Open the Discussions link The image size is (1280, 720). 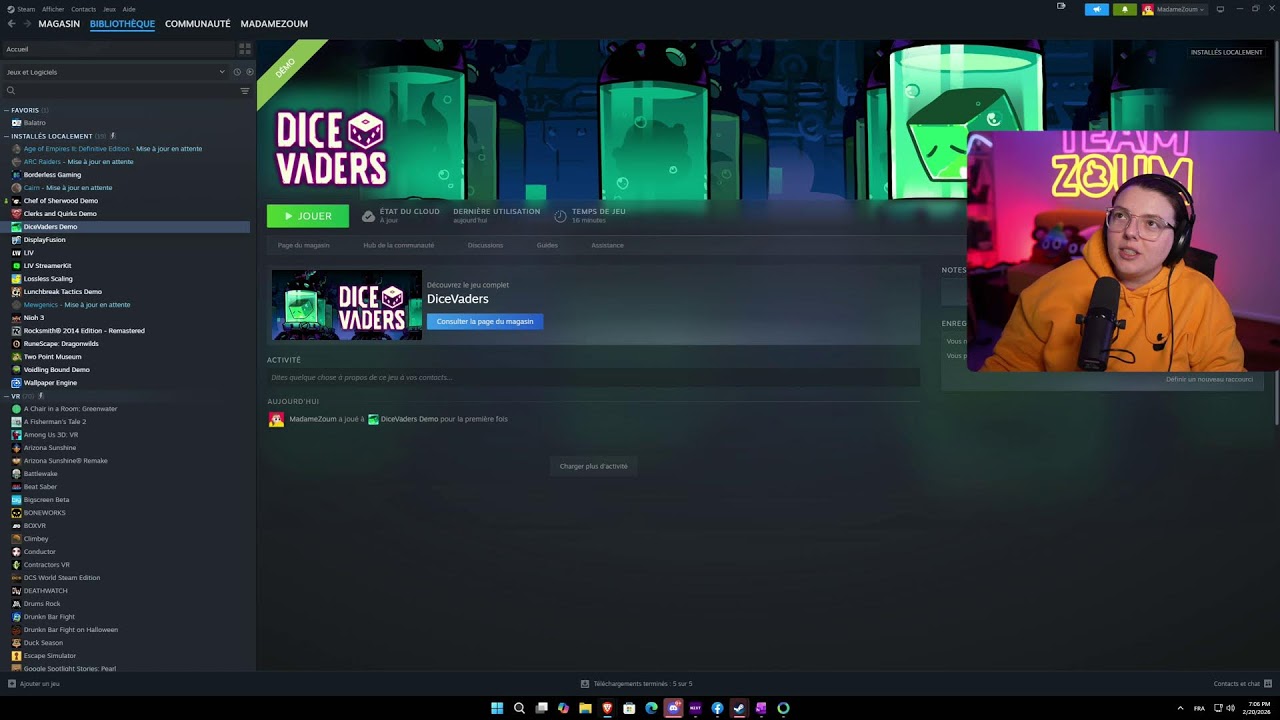coord(485,245)
